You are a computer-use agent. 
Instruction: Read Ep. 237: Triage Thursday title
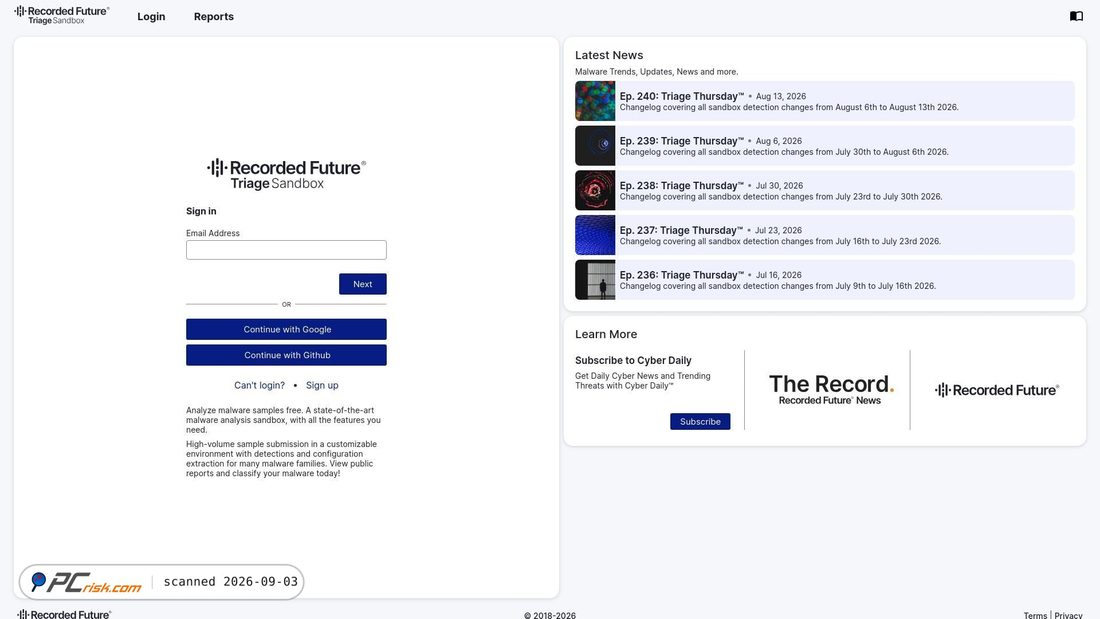(x=681, y=230)
